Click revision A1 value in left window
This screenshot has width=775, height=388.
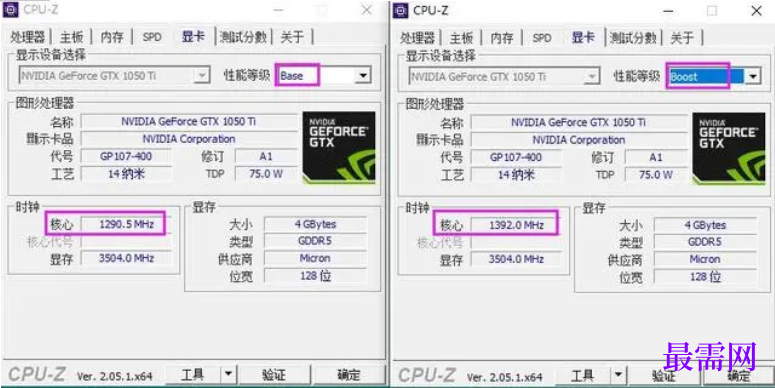[266, 157]
